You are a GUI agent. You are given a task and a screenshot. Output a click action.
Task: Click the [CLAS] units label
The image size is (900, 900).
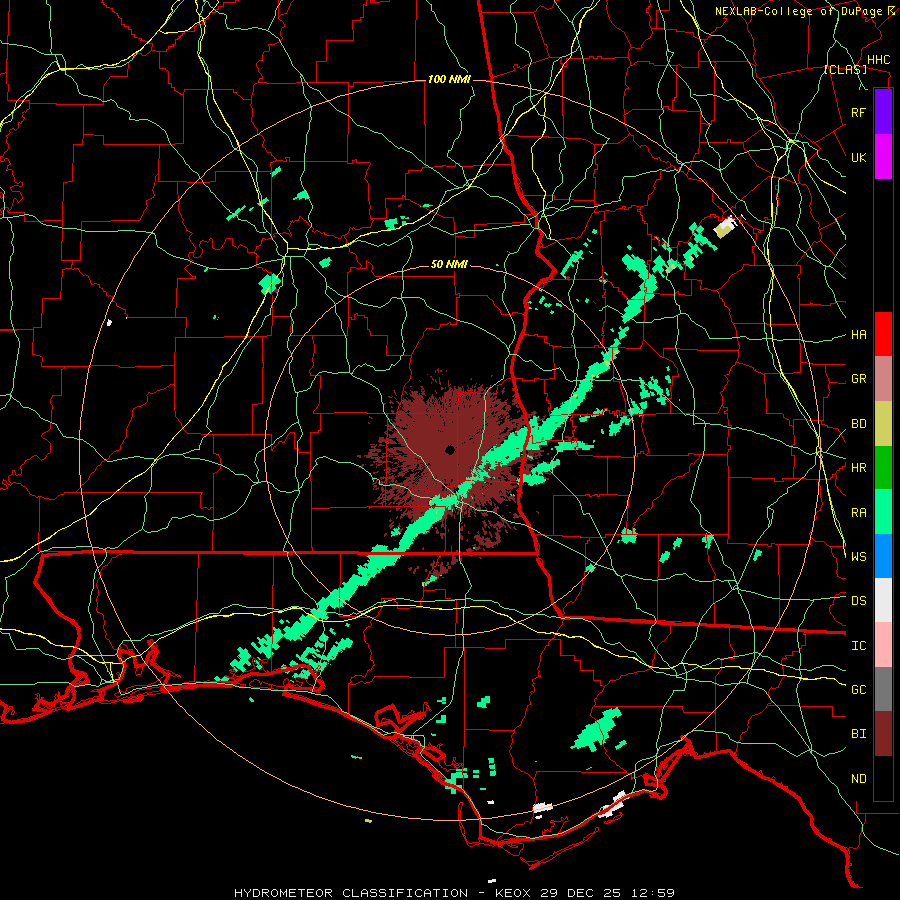pos(845,70)
